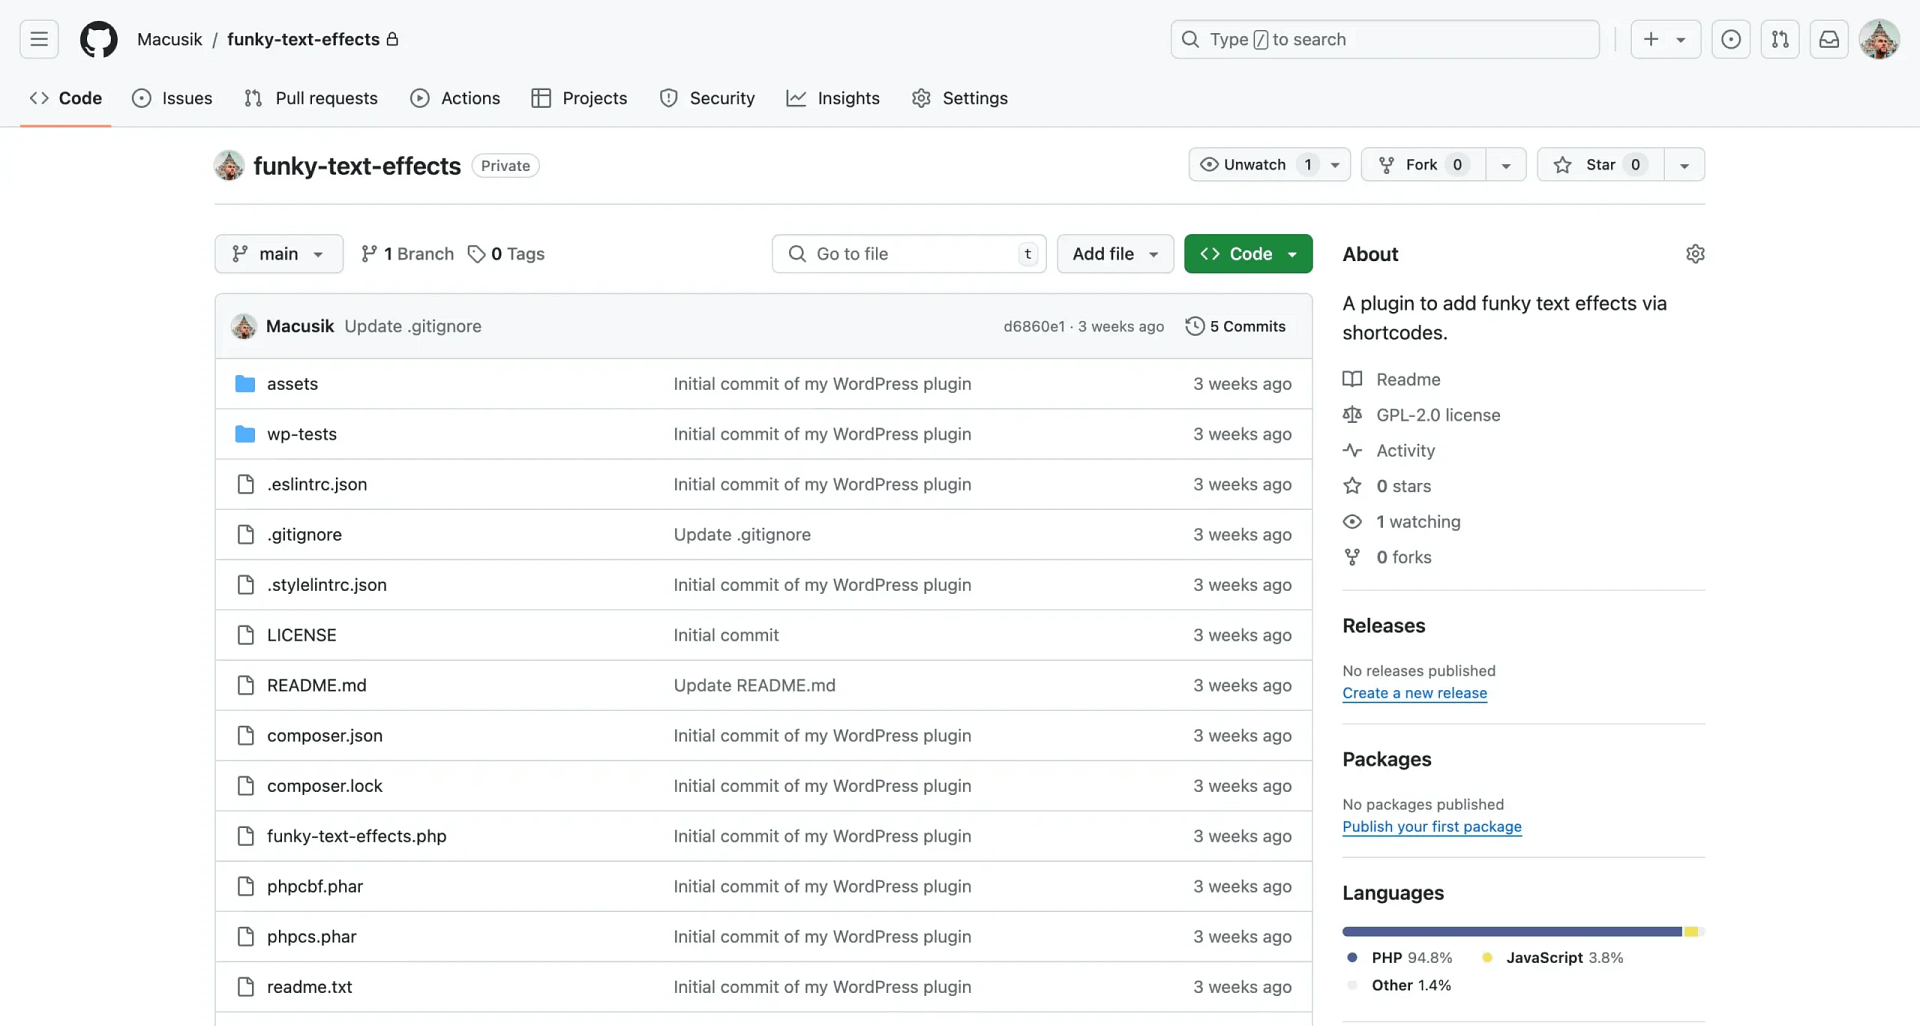Expand the main branch selector dropdown
The image size is (1920, 1026).
[278, 254]
